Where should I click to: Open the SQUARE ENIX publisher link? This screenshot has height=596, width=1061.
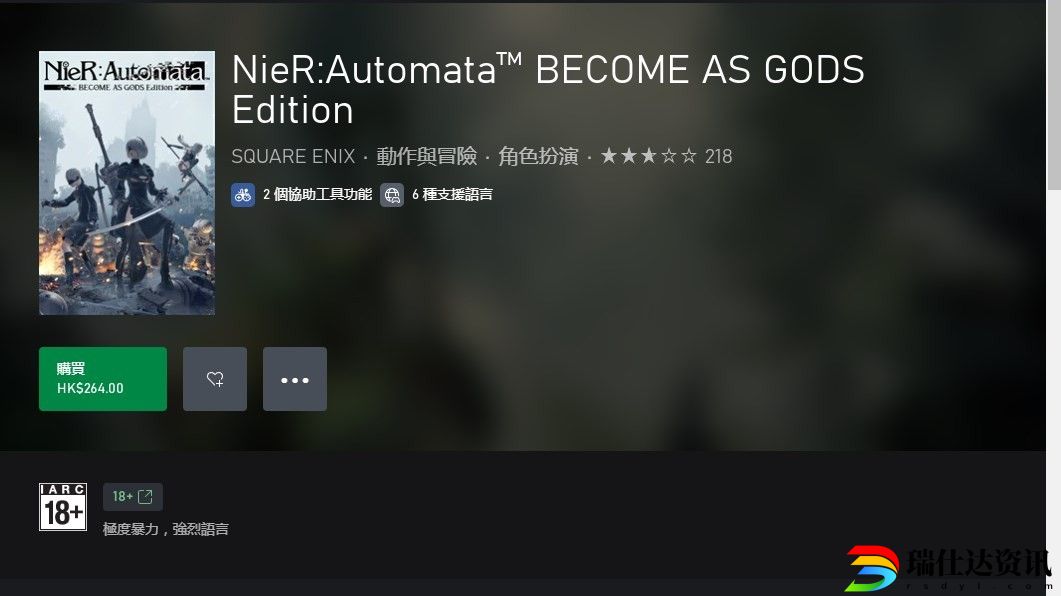click(x=293, y=156)
